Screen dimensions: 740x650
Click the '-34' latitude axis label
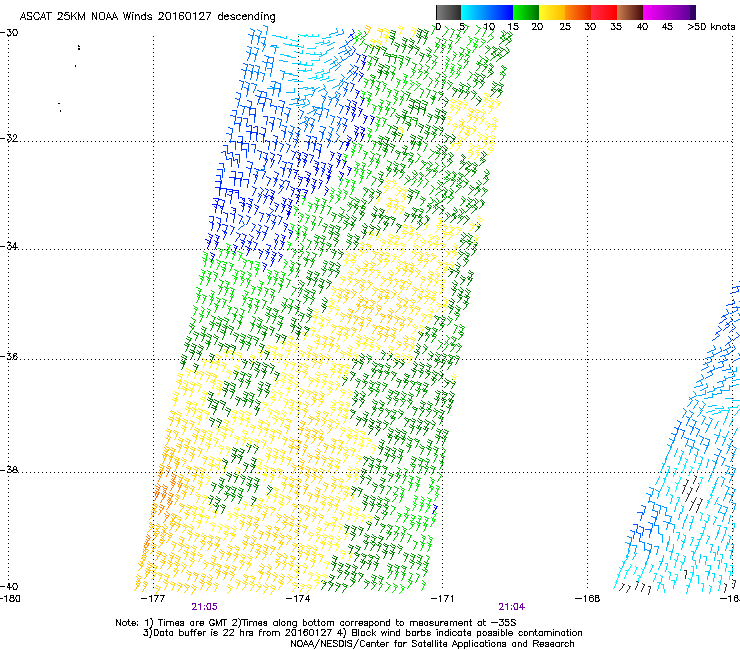pos(9,246)
